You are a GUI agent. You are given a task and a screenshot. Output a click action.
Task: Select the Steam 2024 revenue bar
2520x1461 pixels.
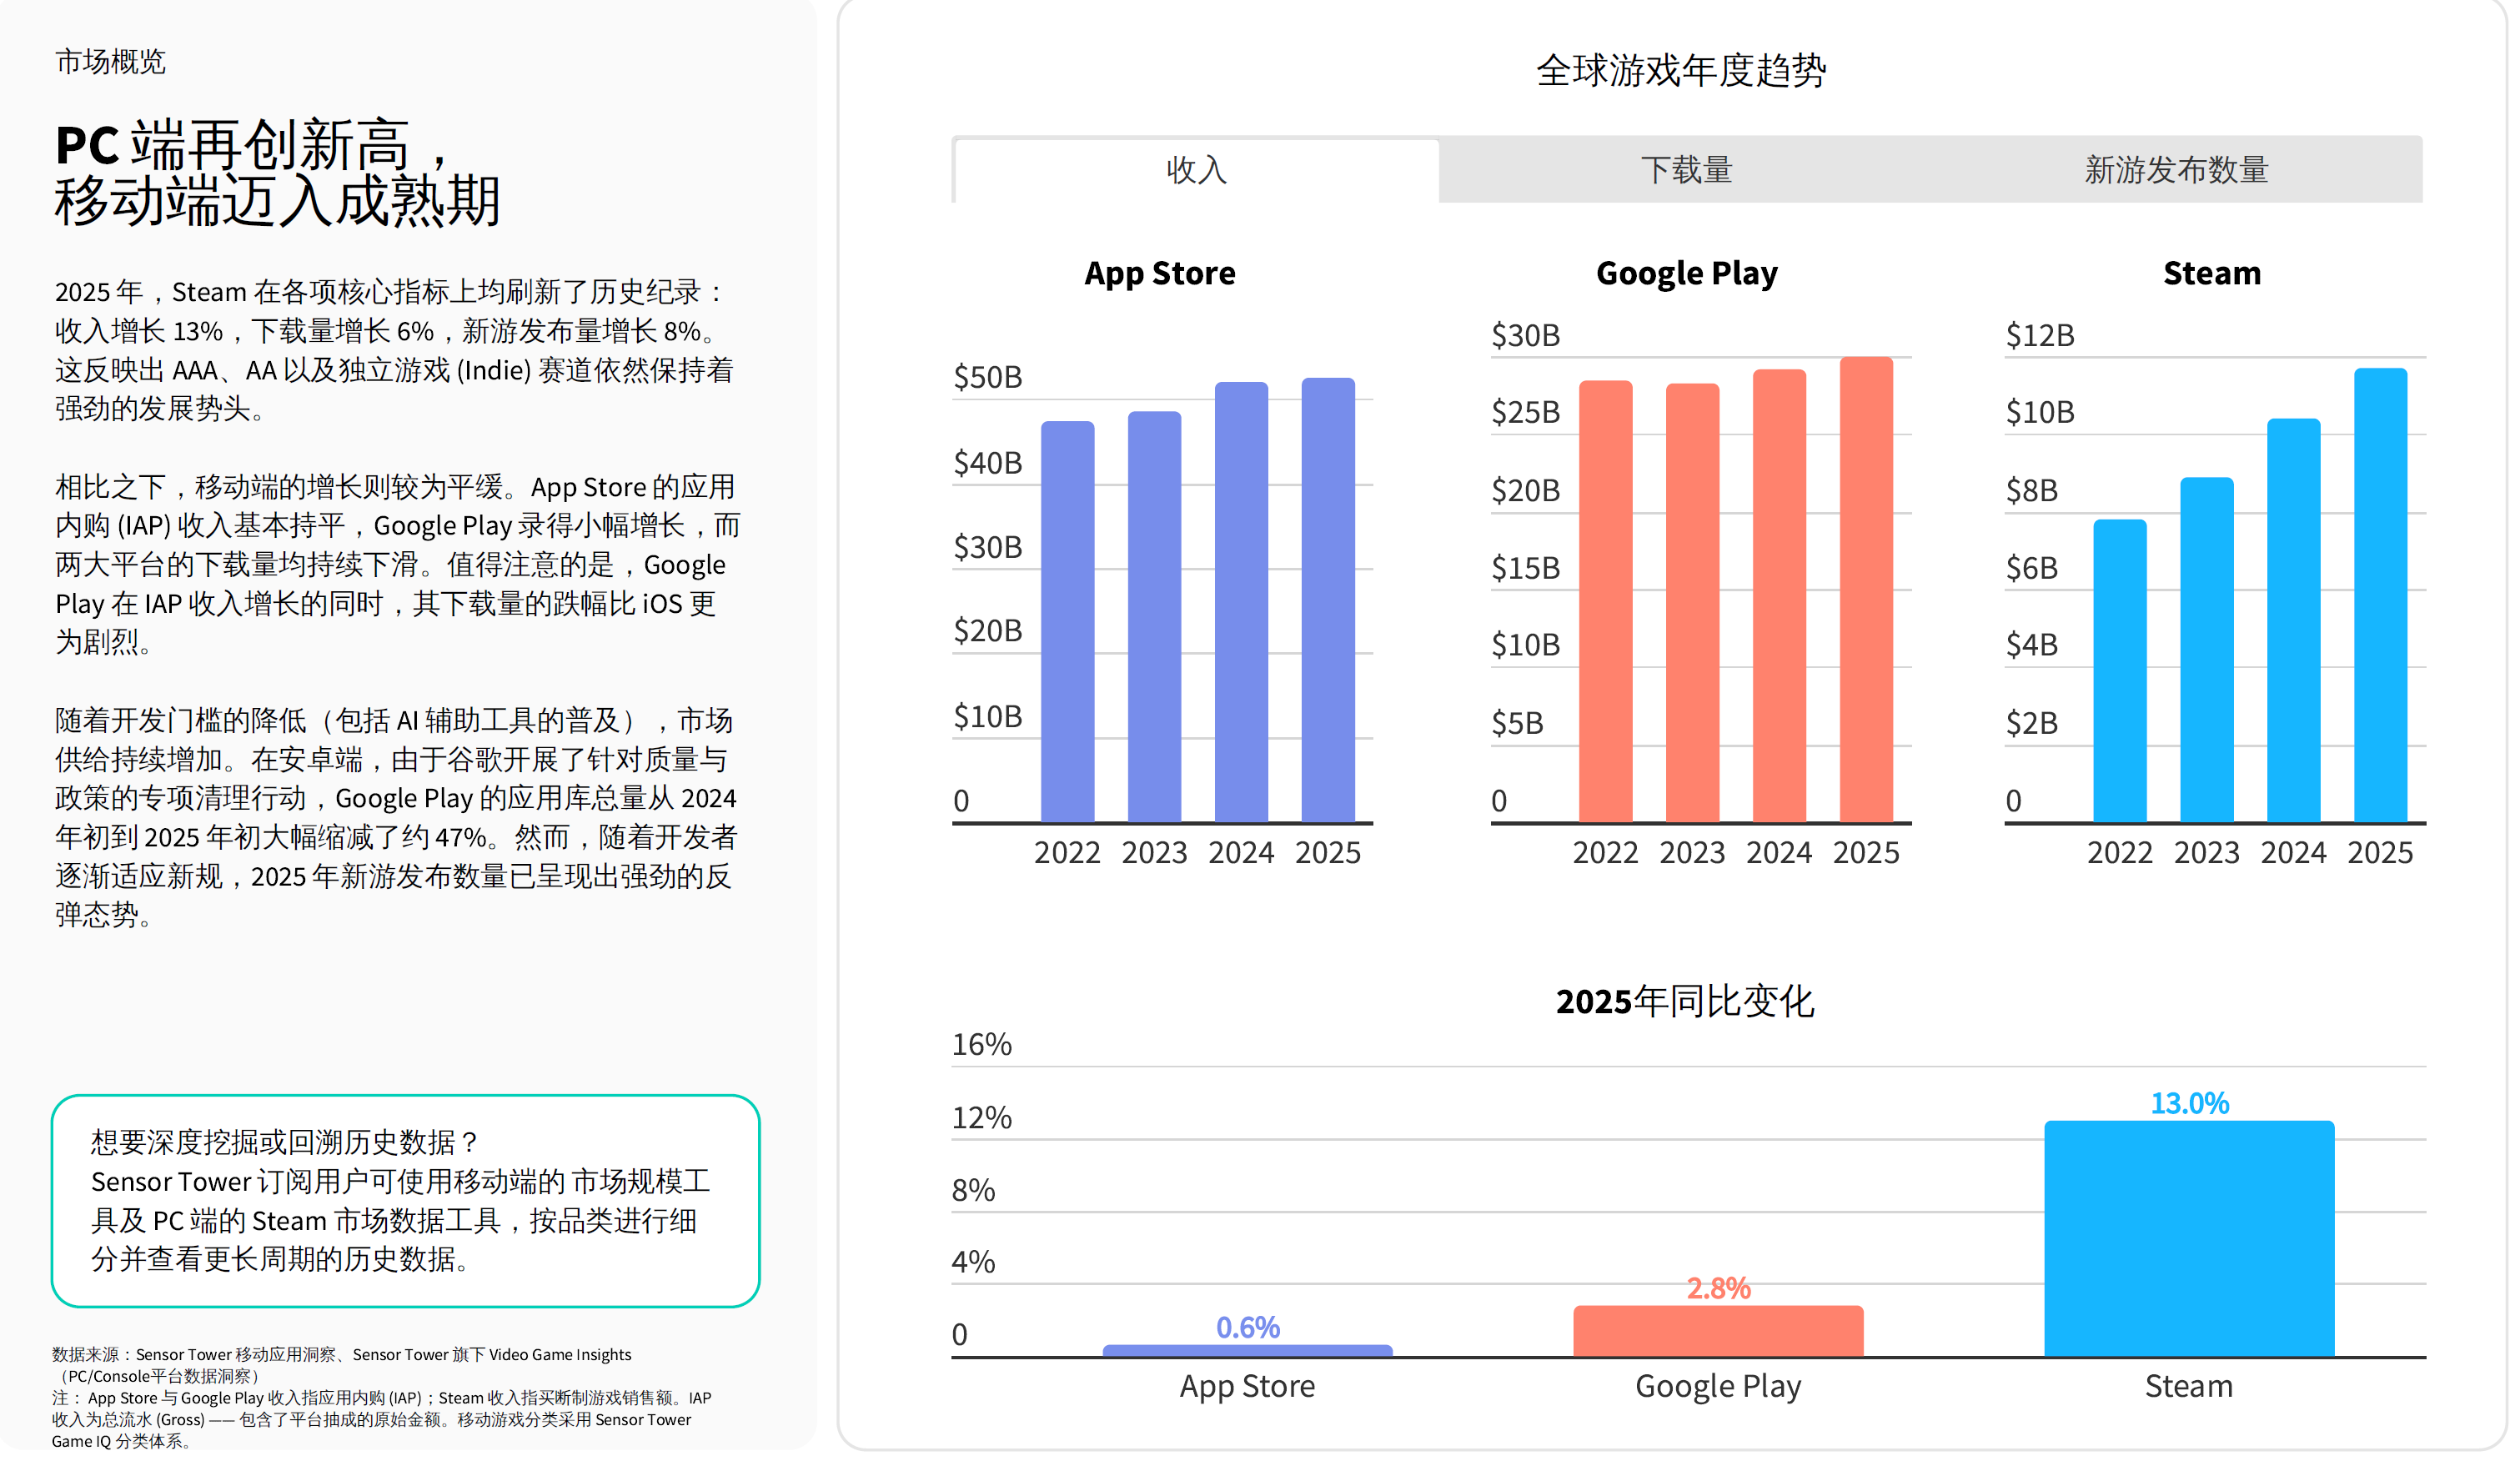[x=2293, y=620]
